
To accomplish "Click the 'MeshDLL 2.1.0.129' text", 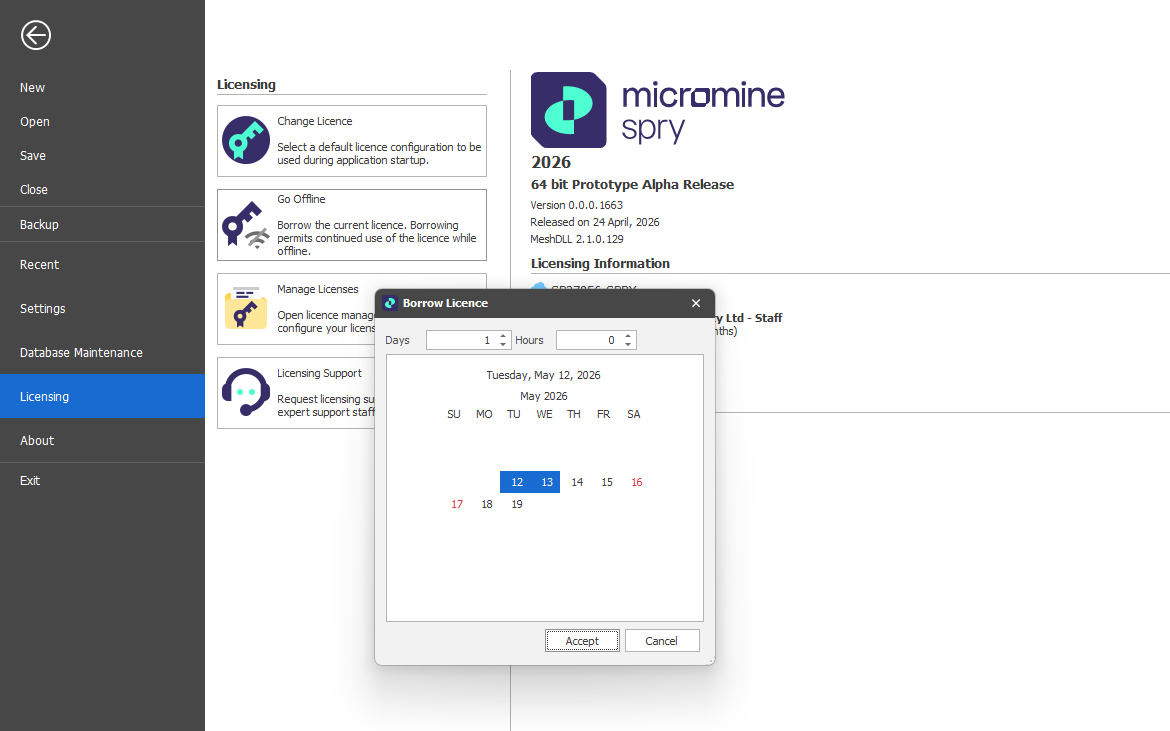I will [x=577, y=239].
